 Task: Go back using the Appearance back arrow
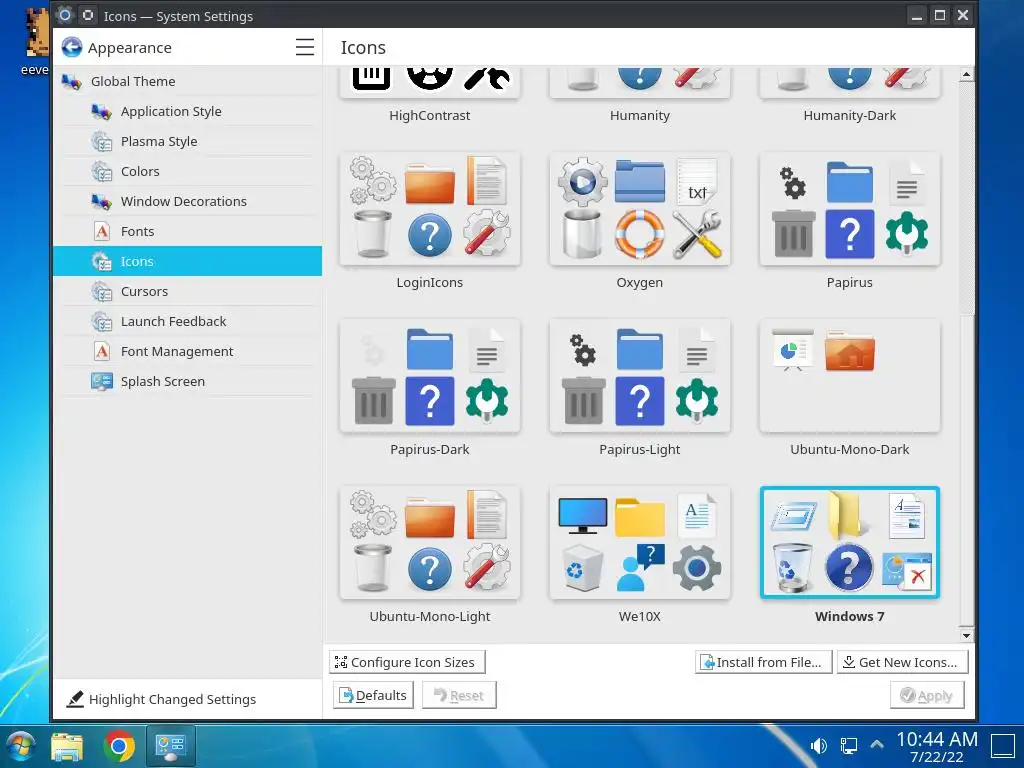(72, 47)
